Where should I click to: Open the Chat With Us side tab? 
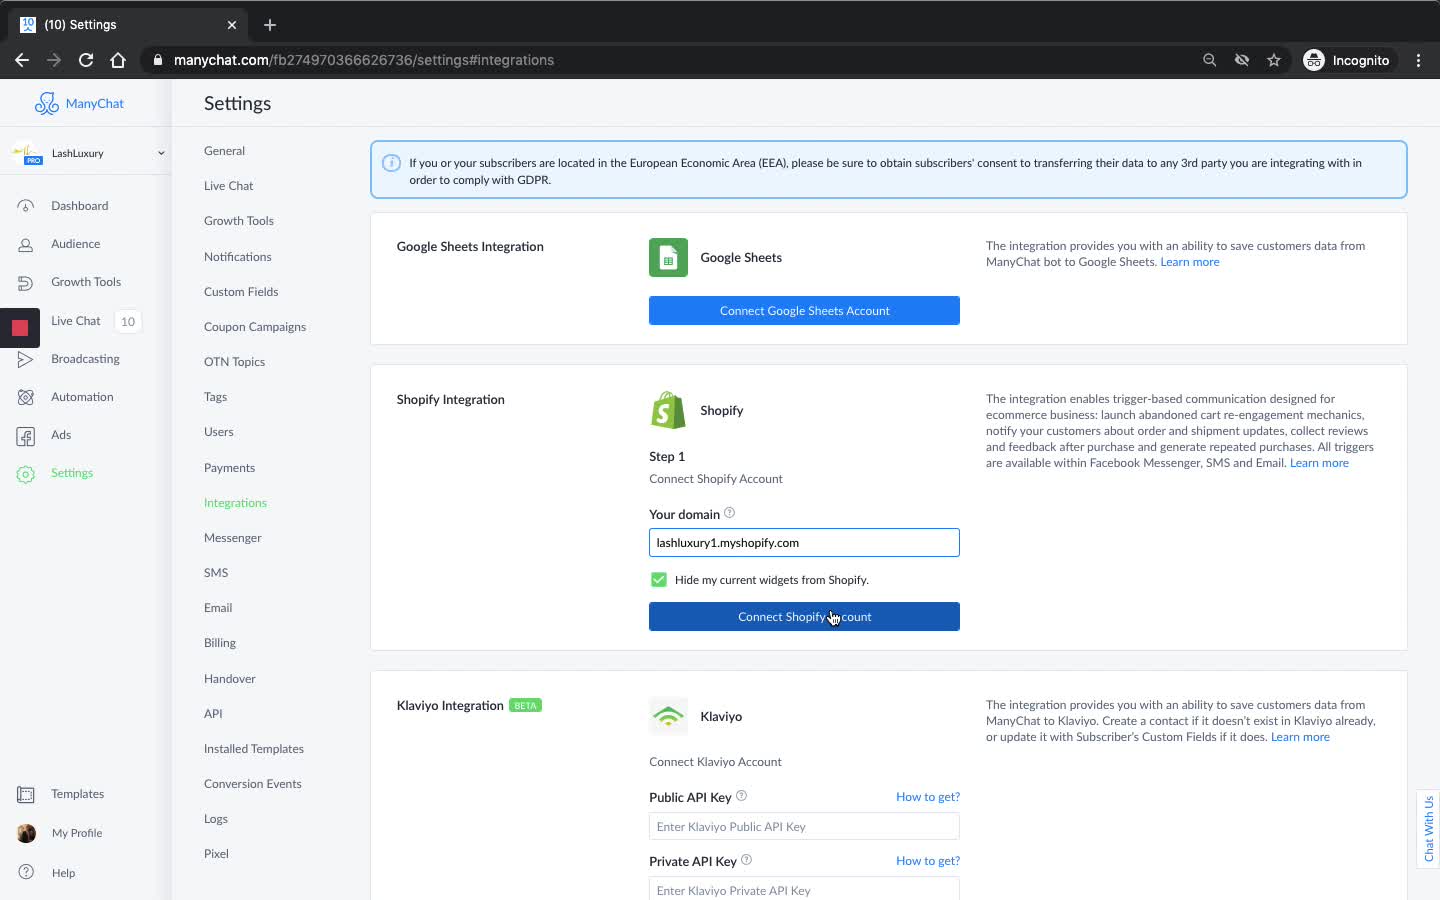coord(1428,829)
